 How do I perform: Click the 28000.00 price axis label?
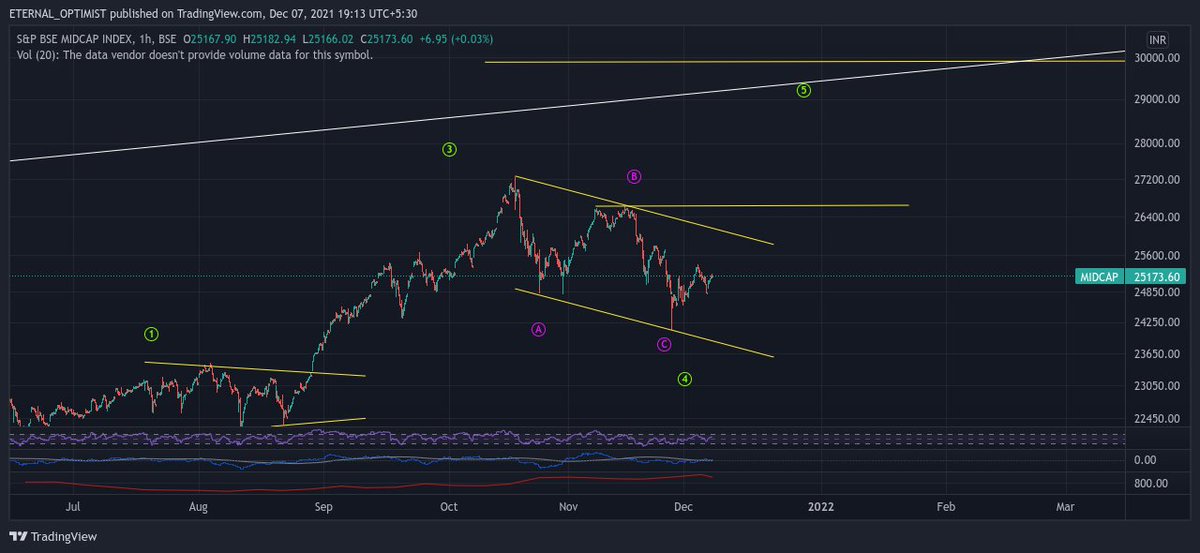(x=1155, y=143)
